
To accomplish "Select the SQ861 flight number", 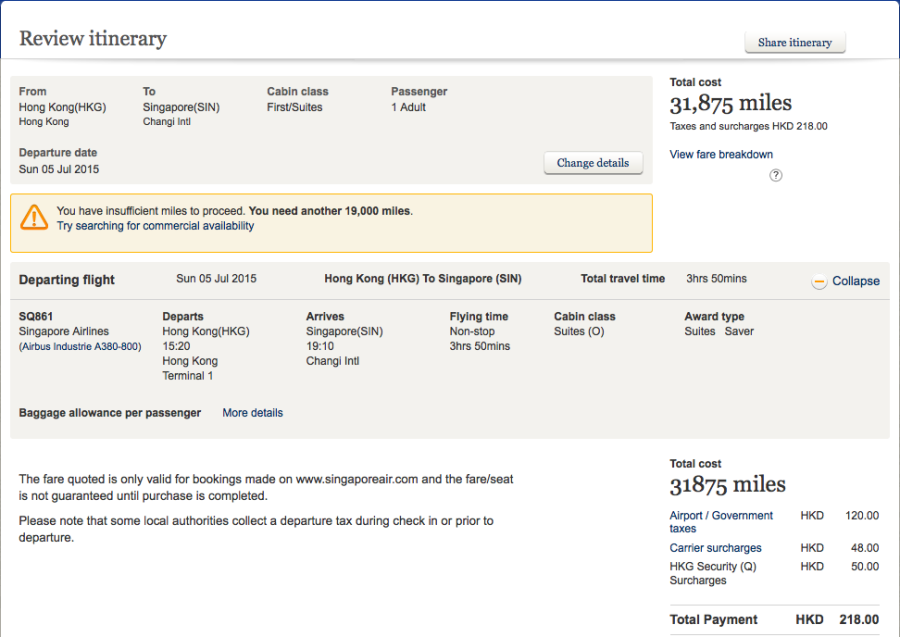I will (x=36, y=317).
